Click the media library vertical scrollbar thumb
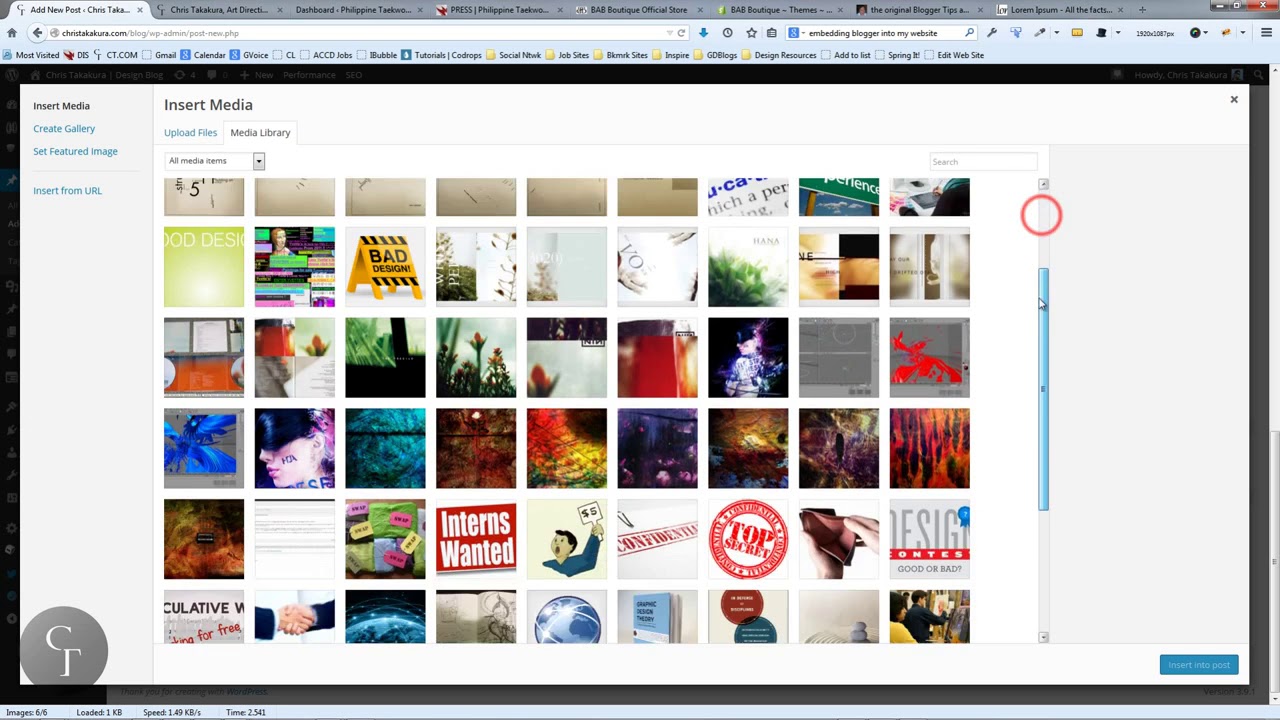 coord(1043,390)
